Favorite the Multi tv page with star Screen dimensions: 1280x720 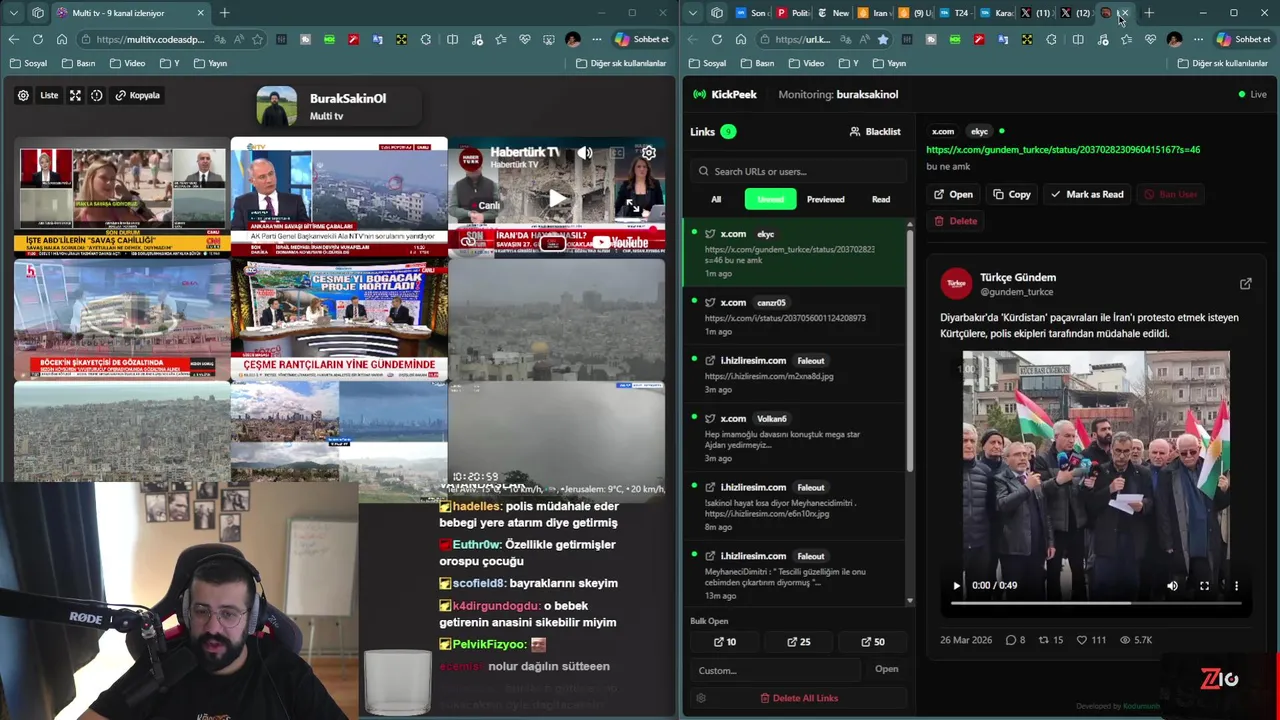pos(258,39)
